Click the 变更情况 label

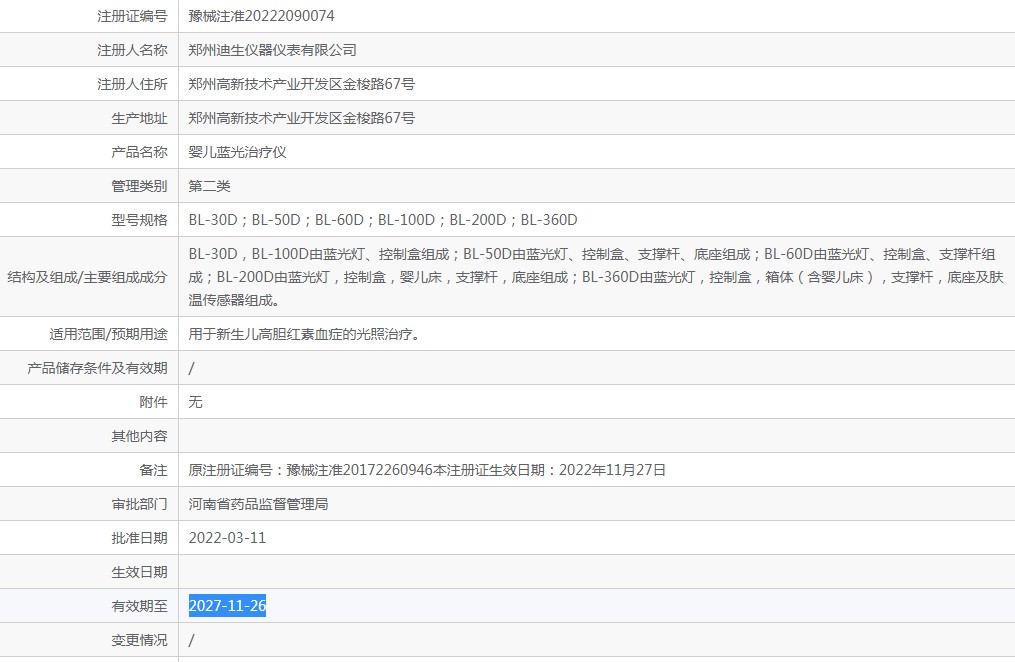click(139, 640)
